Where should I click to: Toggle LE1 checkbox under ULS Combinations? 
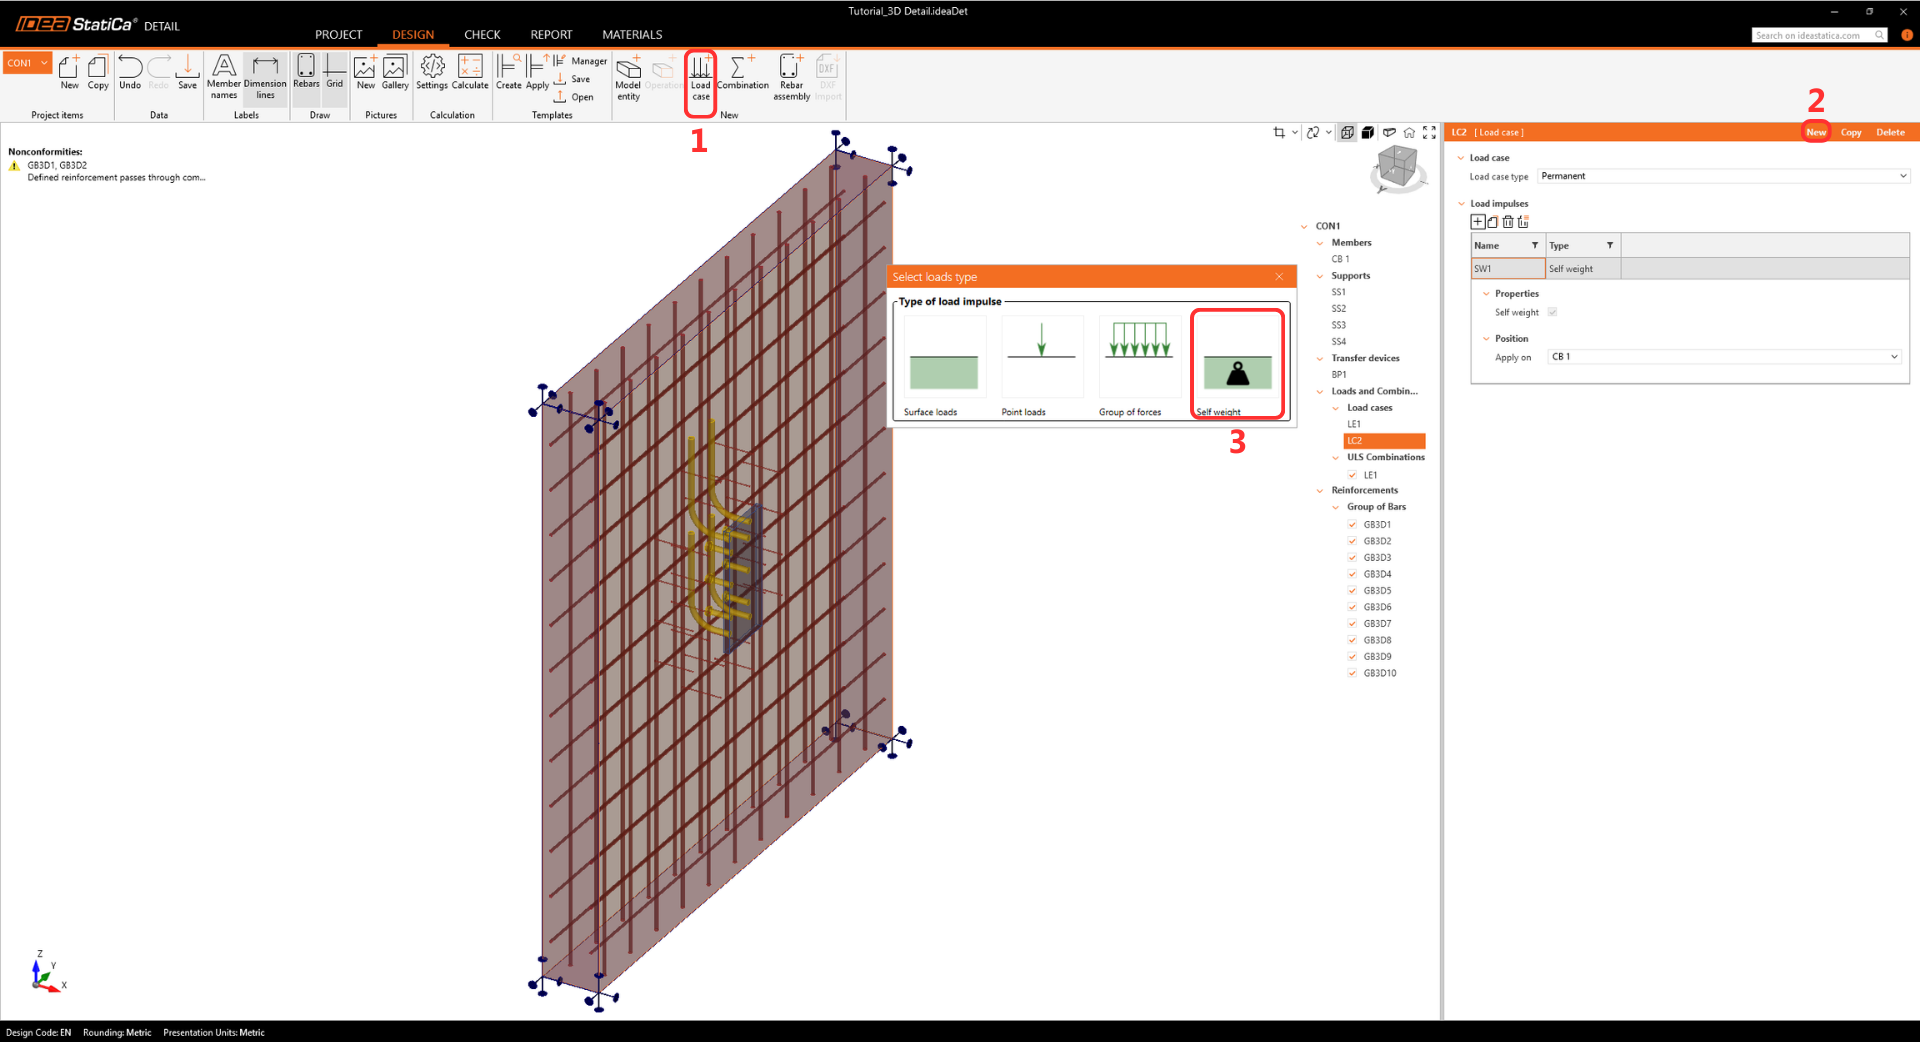[1352, 475]
